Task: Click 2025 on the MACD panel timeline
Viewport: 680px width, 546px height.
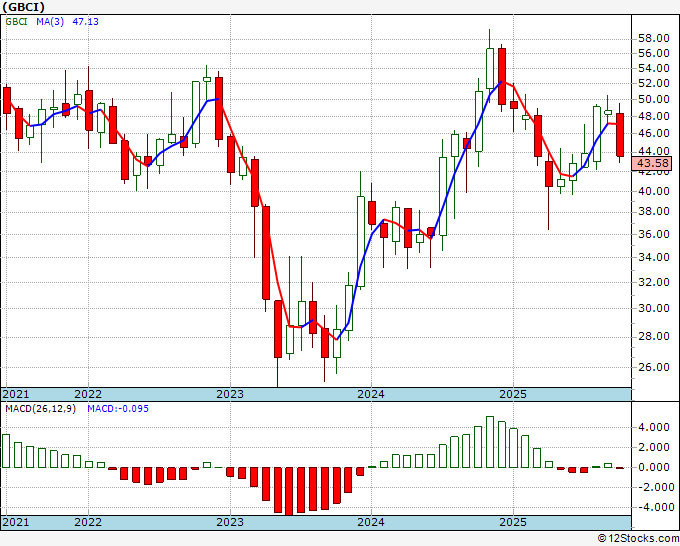Action: tap(512, 523)
